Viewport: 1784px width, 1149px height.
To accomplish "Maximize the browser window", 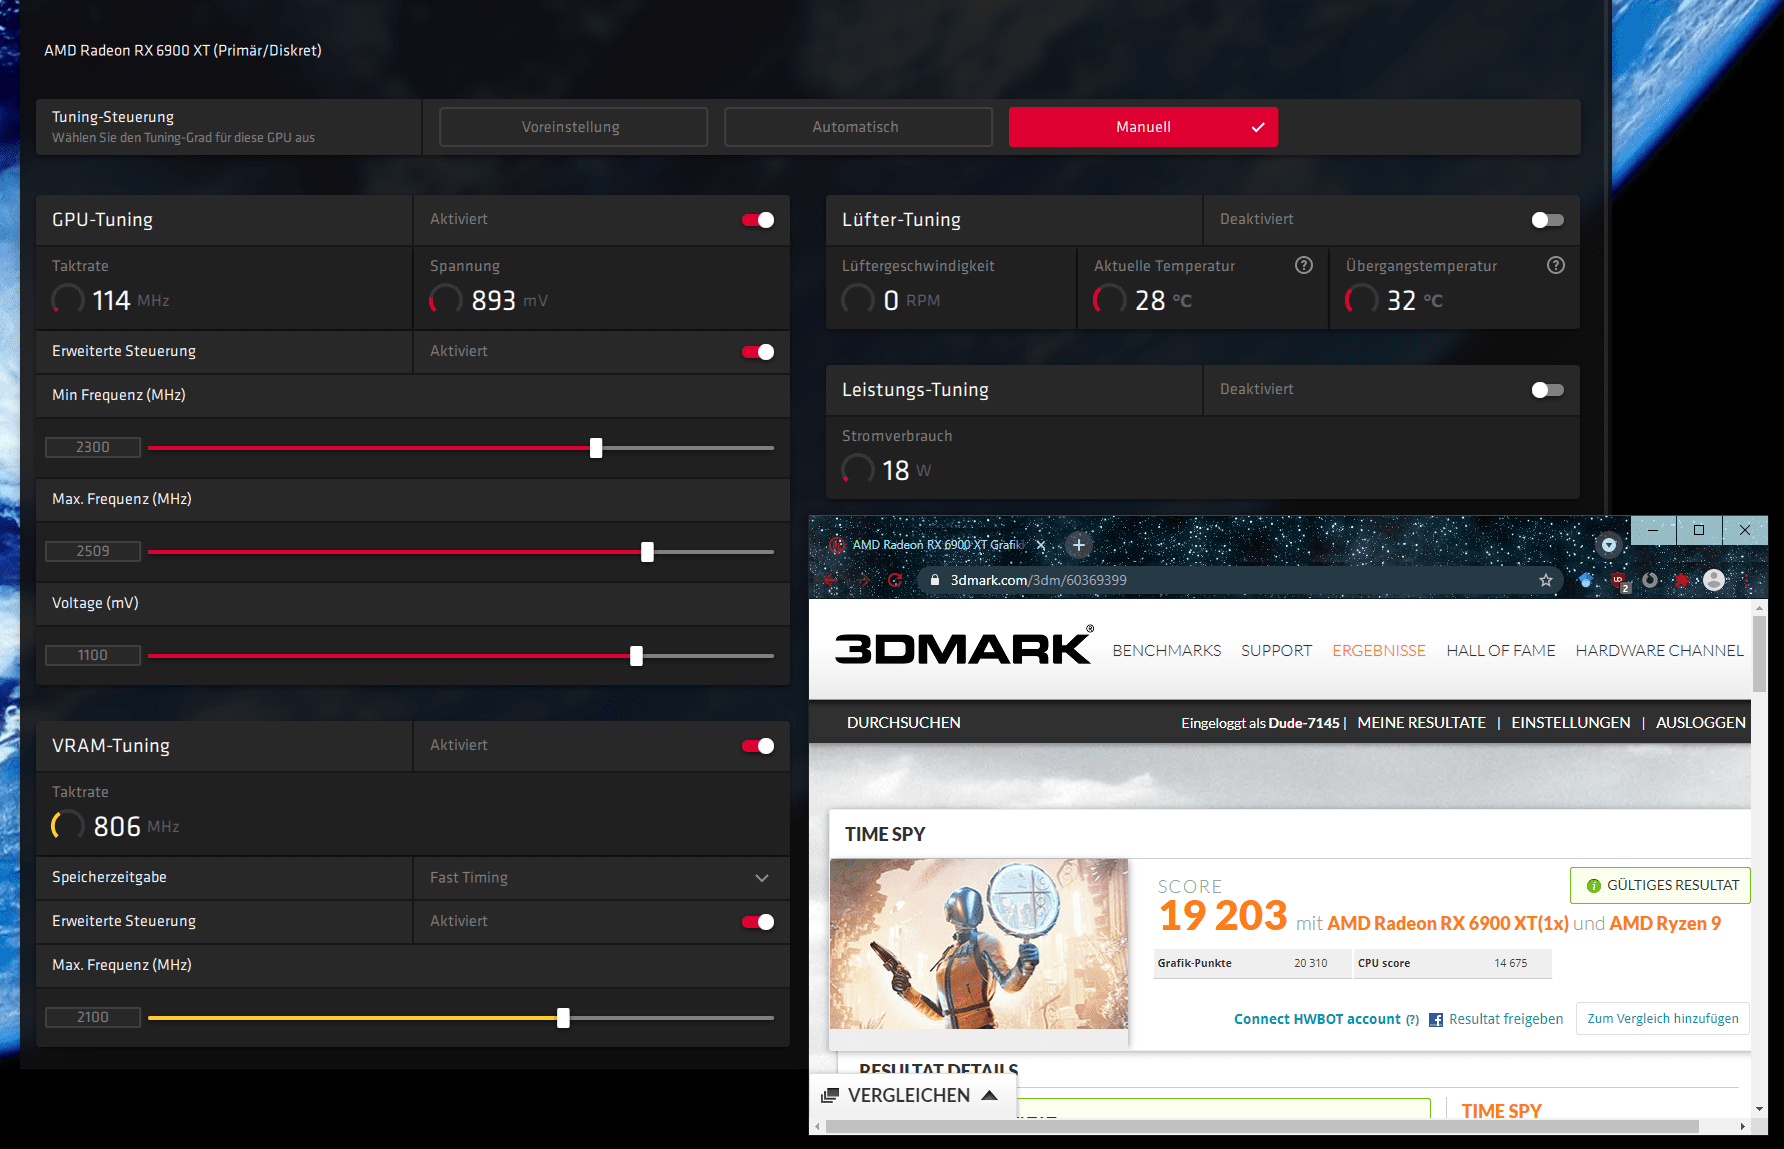I will click(1699, 530).
